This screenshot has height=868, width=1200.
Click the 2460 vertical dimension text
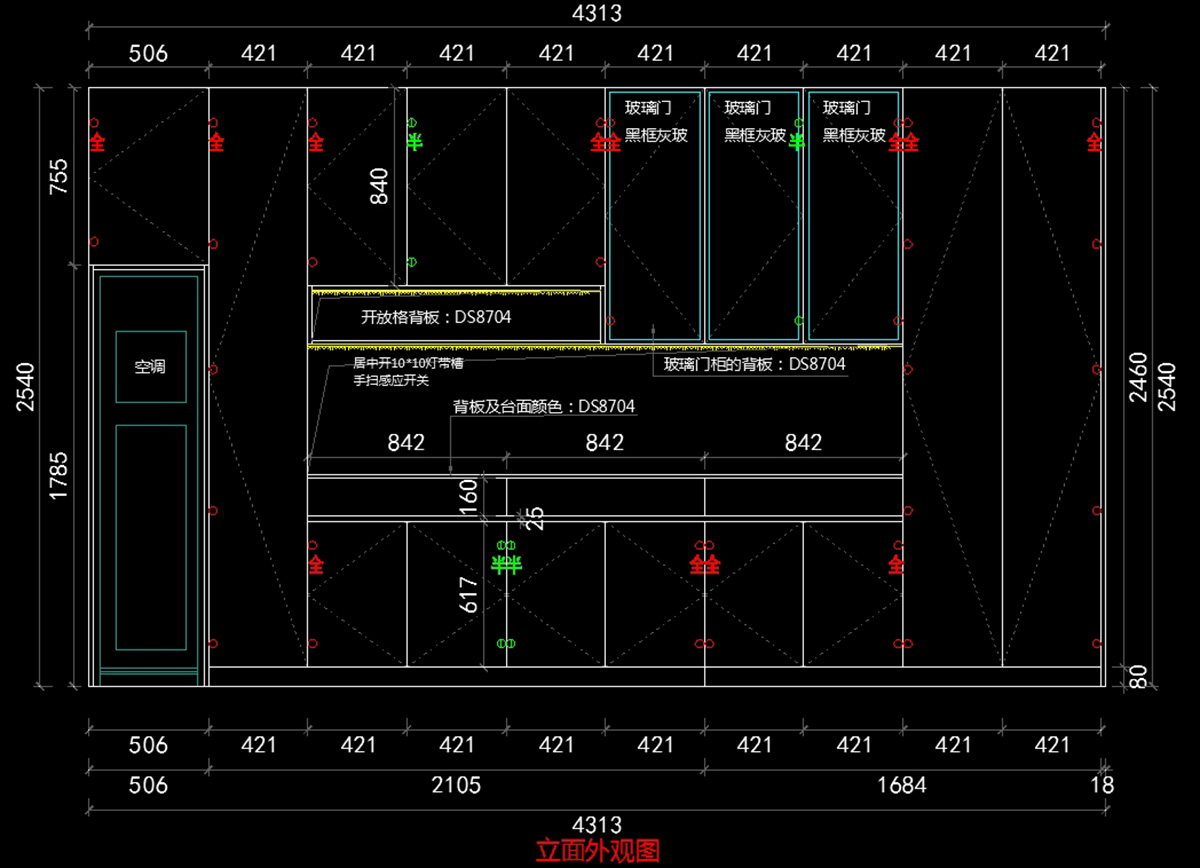pyautogui.click(x=1138, y=377)
